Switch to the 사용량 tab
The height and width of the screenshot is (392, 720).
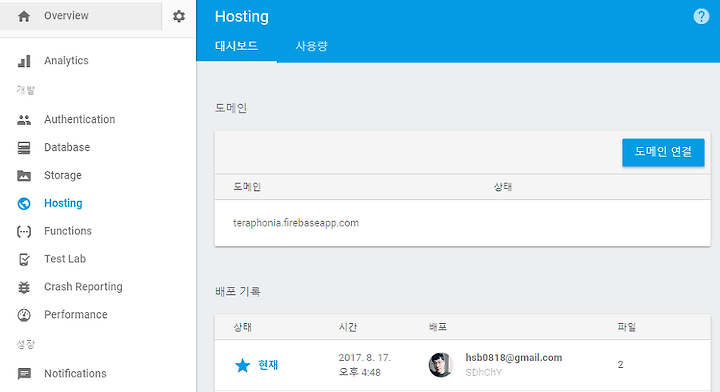click(x=311, y=46)
